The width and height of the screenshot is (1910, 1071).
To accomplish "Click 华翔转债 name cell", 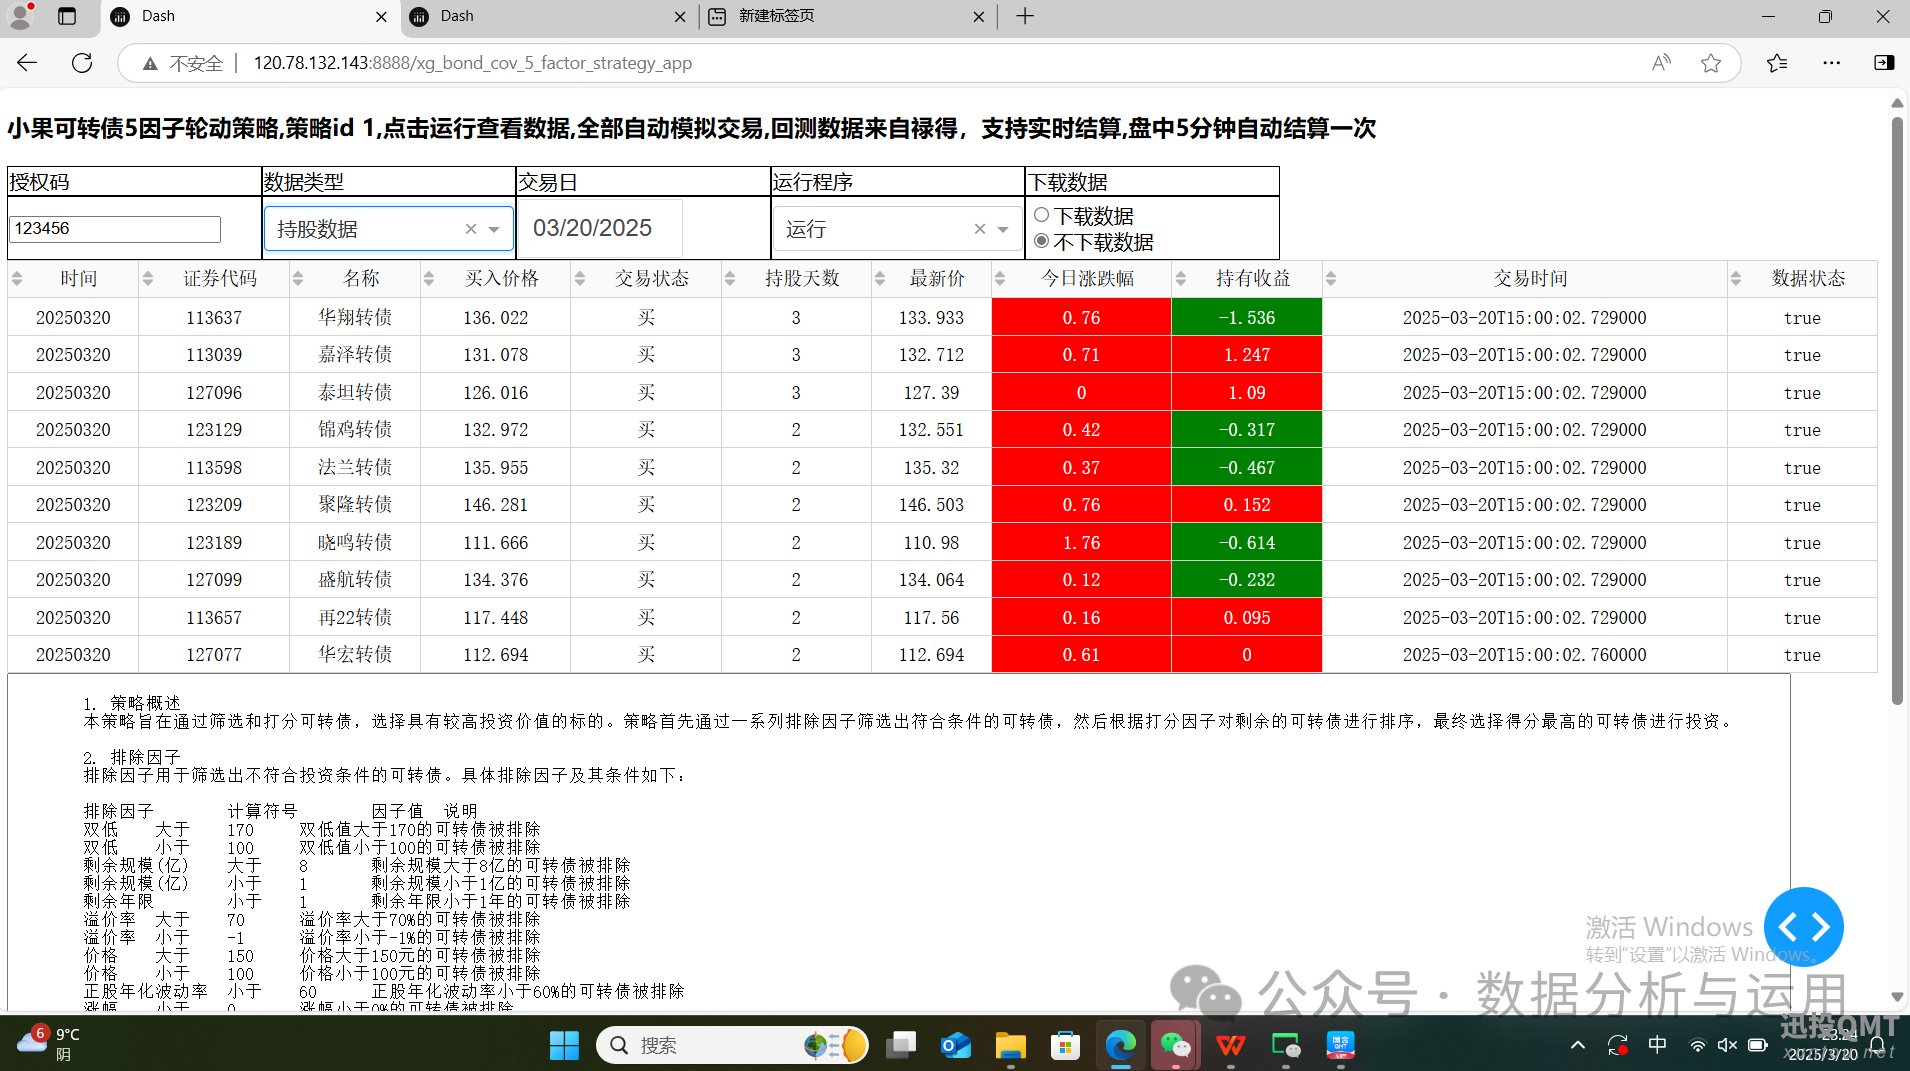I will coord(355,317).
